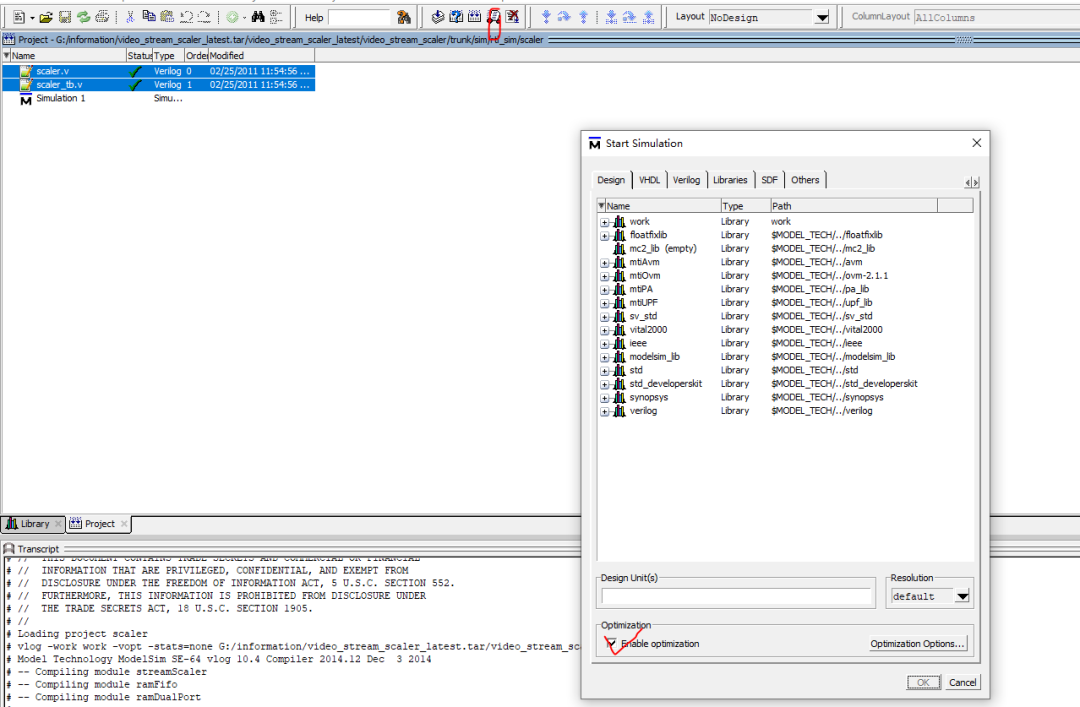Sort project files by Modified column header
Screen dimensions: 1080x707
261,55
